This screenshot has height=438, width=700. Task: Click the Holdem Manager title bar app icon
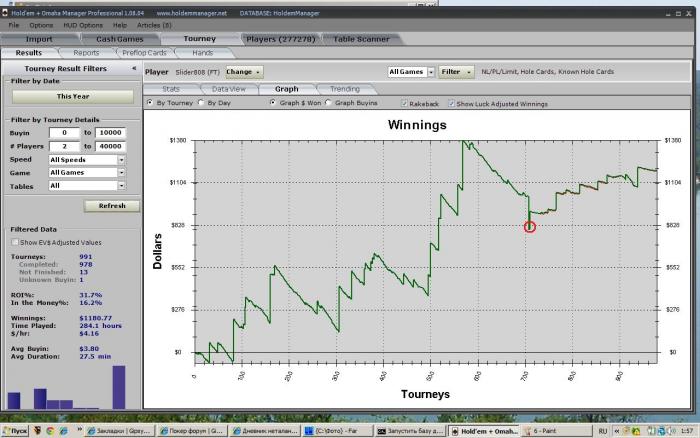click(4, 13)
